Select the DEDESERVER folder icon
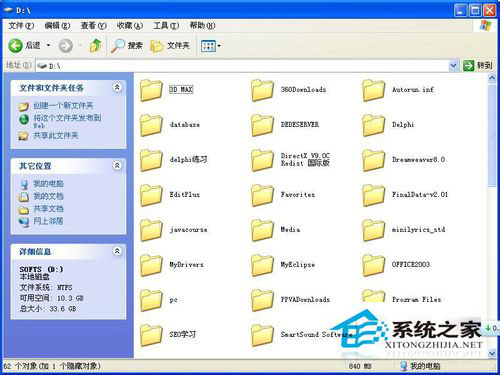500x375 pixels. tap(262, 125)
